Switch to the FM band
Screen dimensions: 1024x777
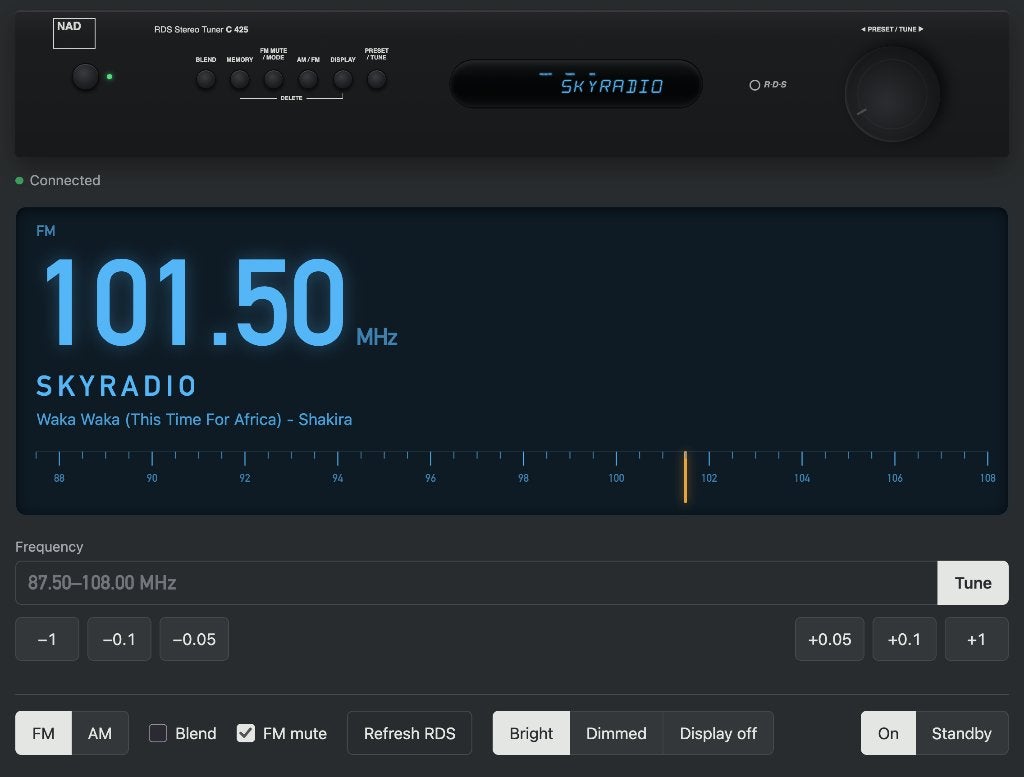[x=43, y=733]
